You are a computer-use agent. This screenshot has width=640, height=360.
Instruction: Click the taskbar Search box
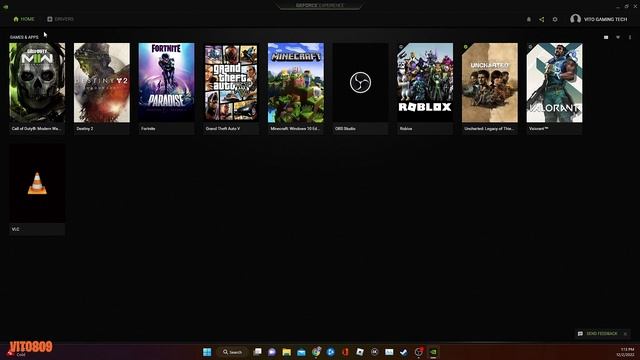233,352
